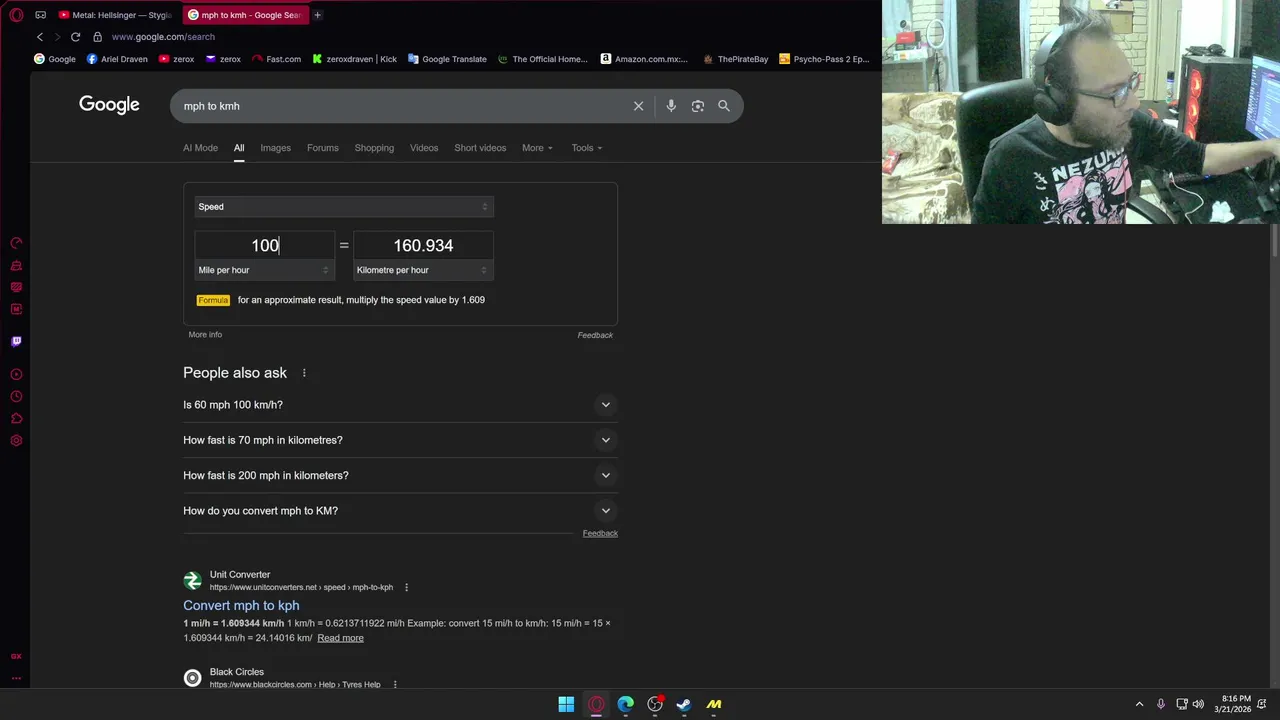Open 'Convert mph to kph' result link
Screen dimensions: 1280x720
tap(241, 606)
